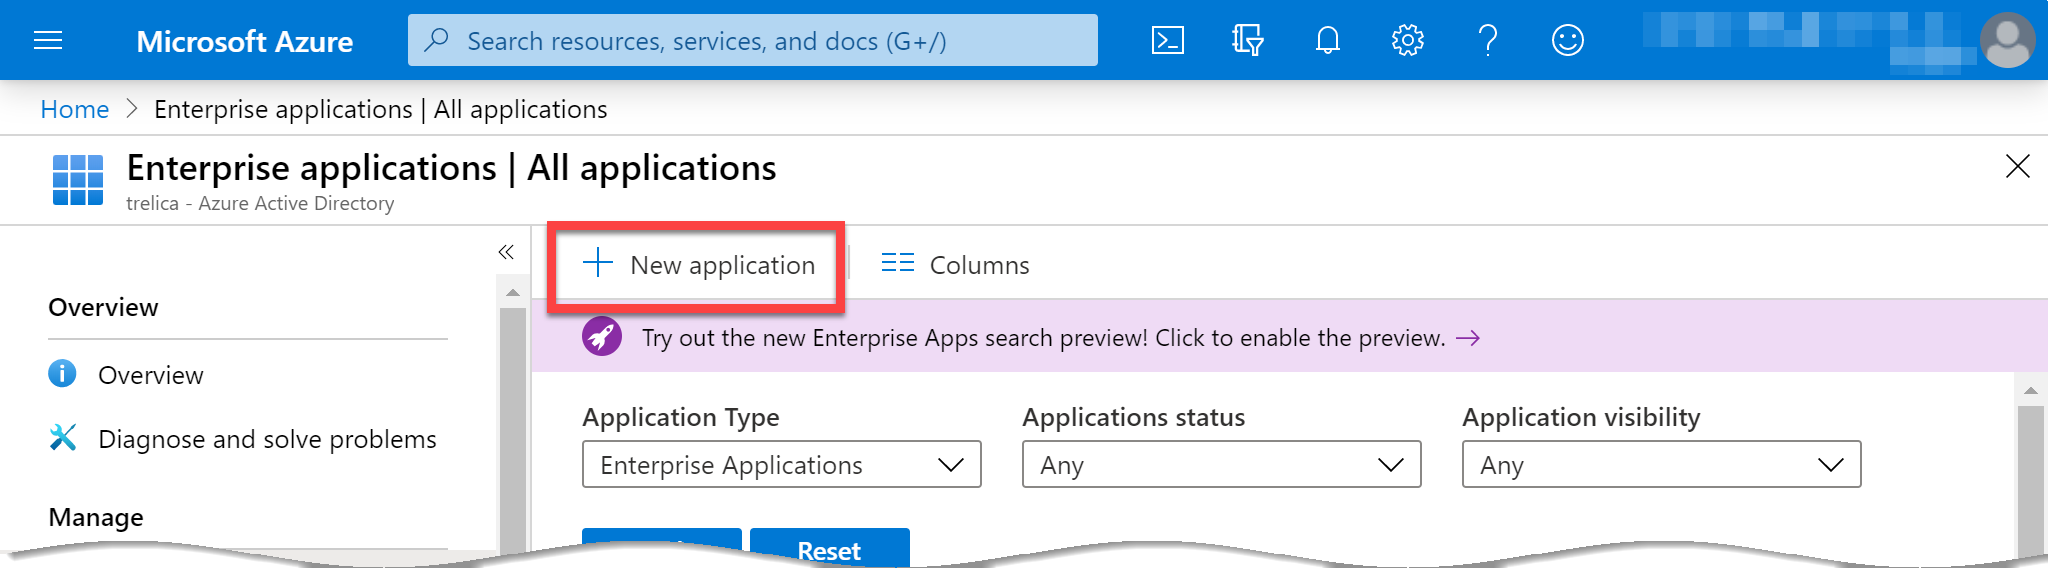The width and height of the screenshot is (2048, 568).
Task: Select Overview in the sidebar
Action: pyautogui.click(x=150, y=375)
